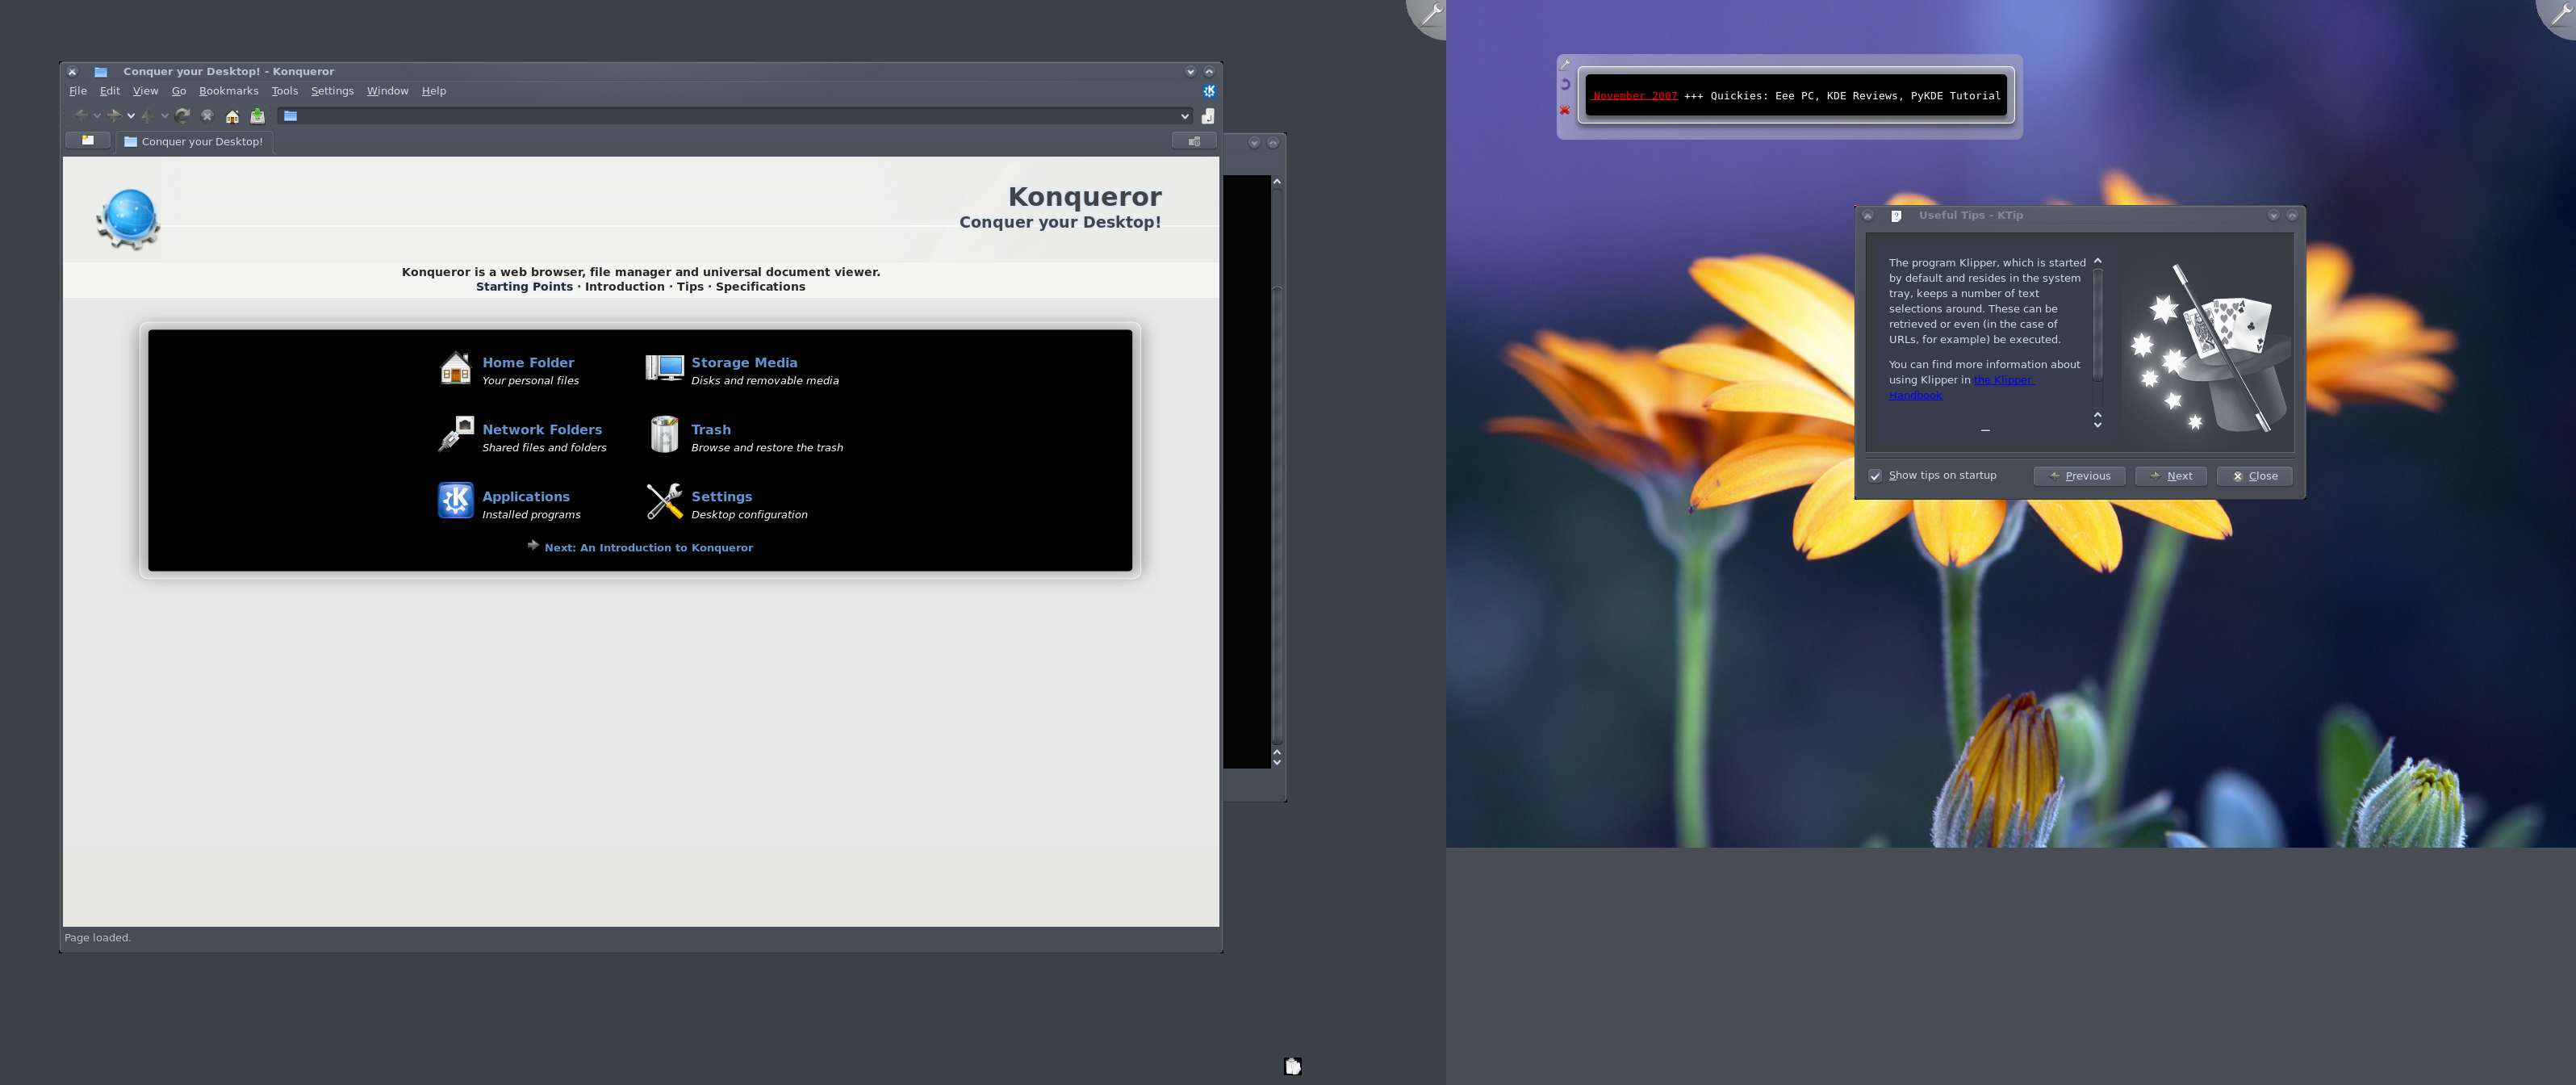Click the Back arrow in Konqueror toolbar
Viewport: 2576px width, 1085px height.
coord(81,116)
